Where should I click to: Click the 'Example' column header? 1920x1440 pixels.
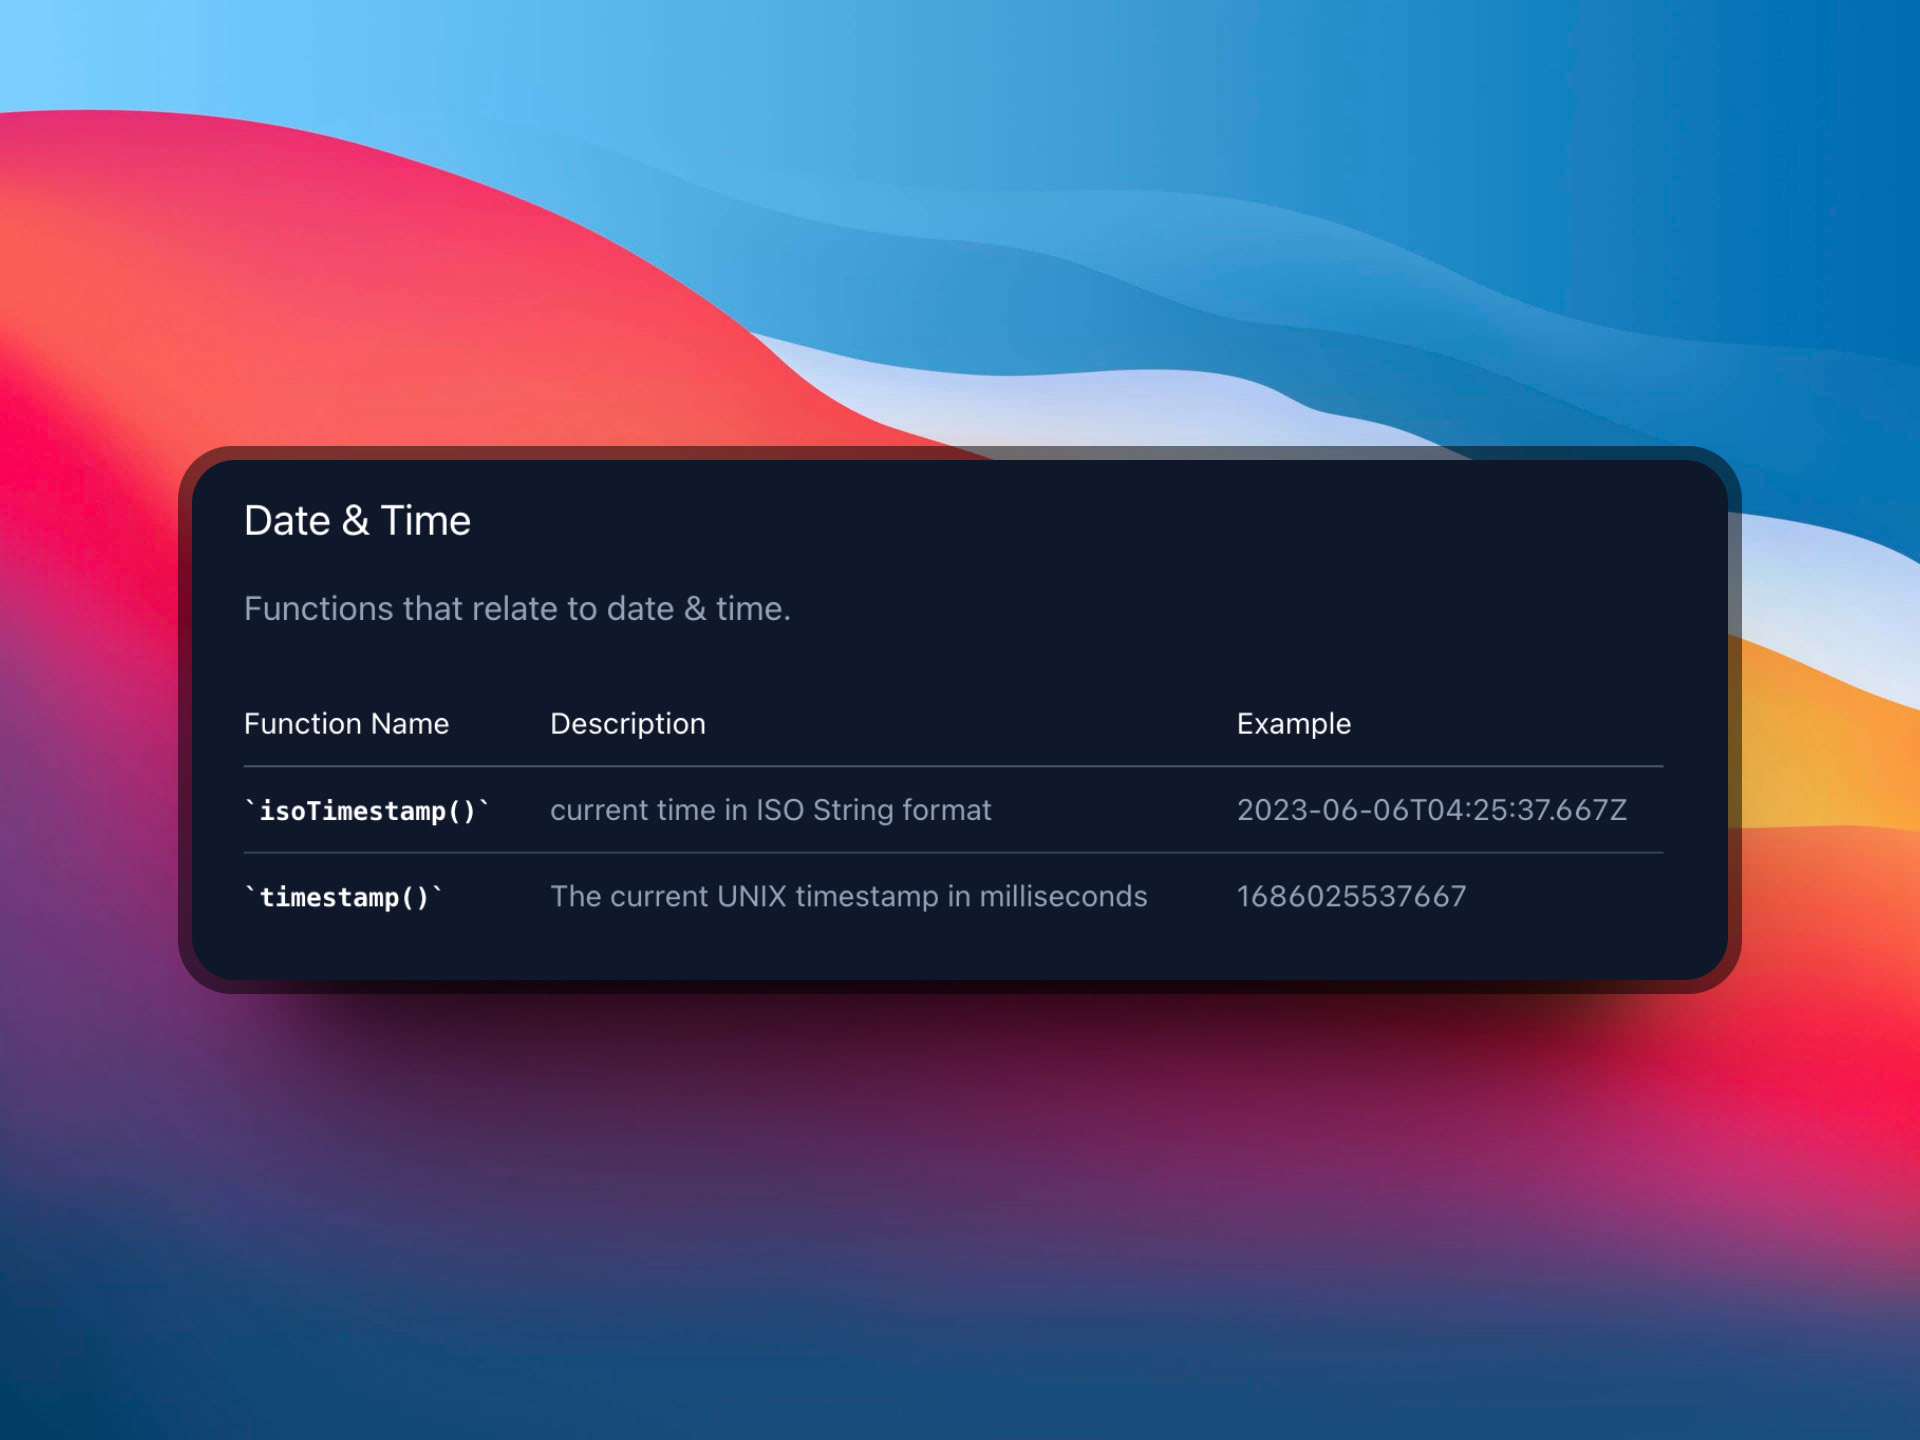pos(1293,723)
